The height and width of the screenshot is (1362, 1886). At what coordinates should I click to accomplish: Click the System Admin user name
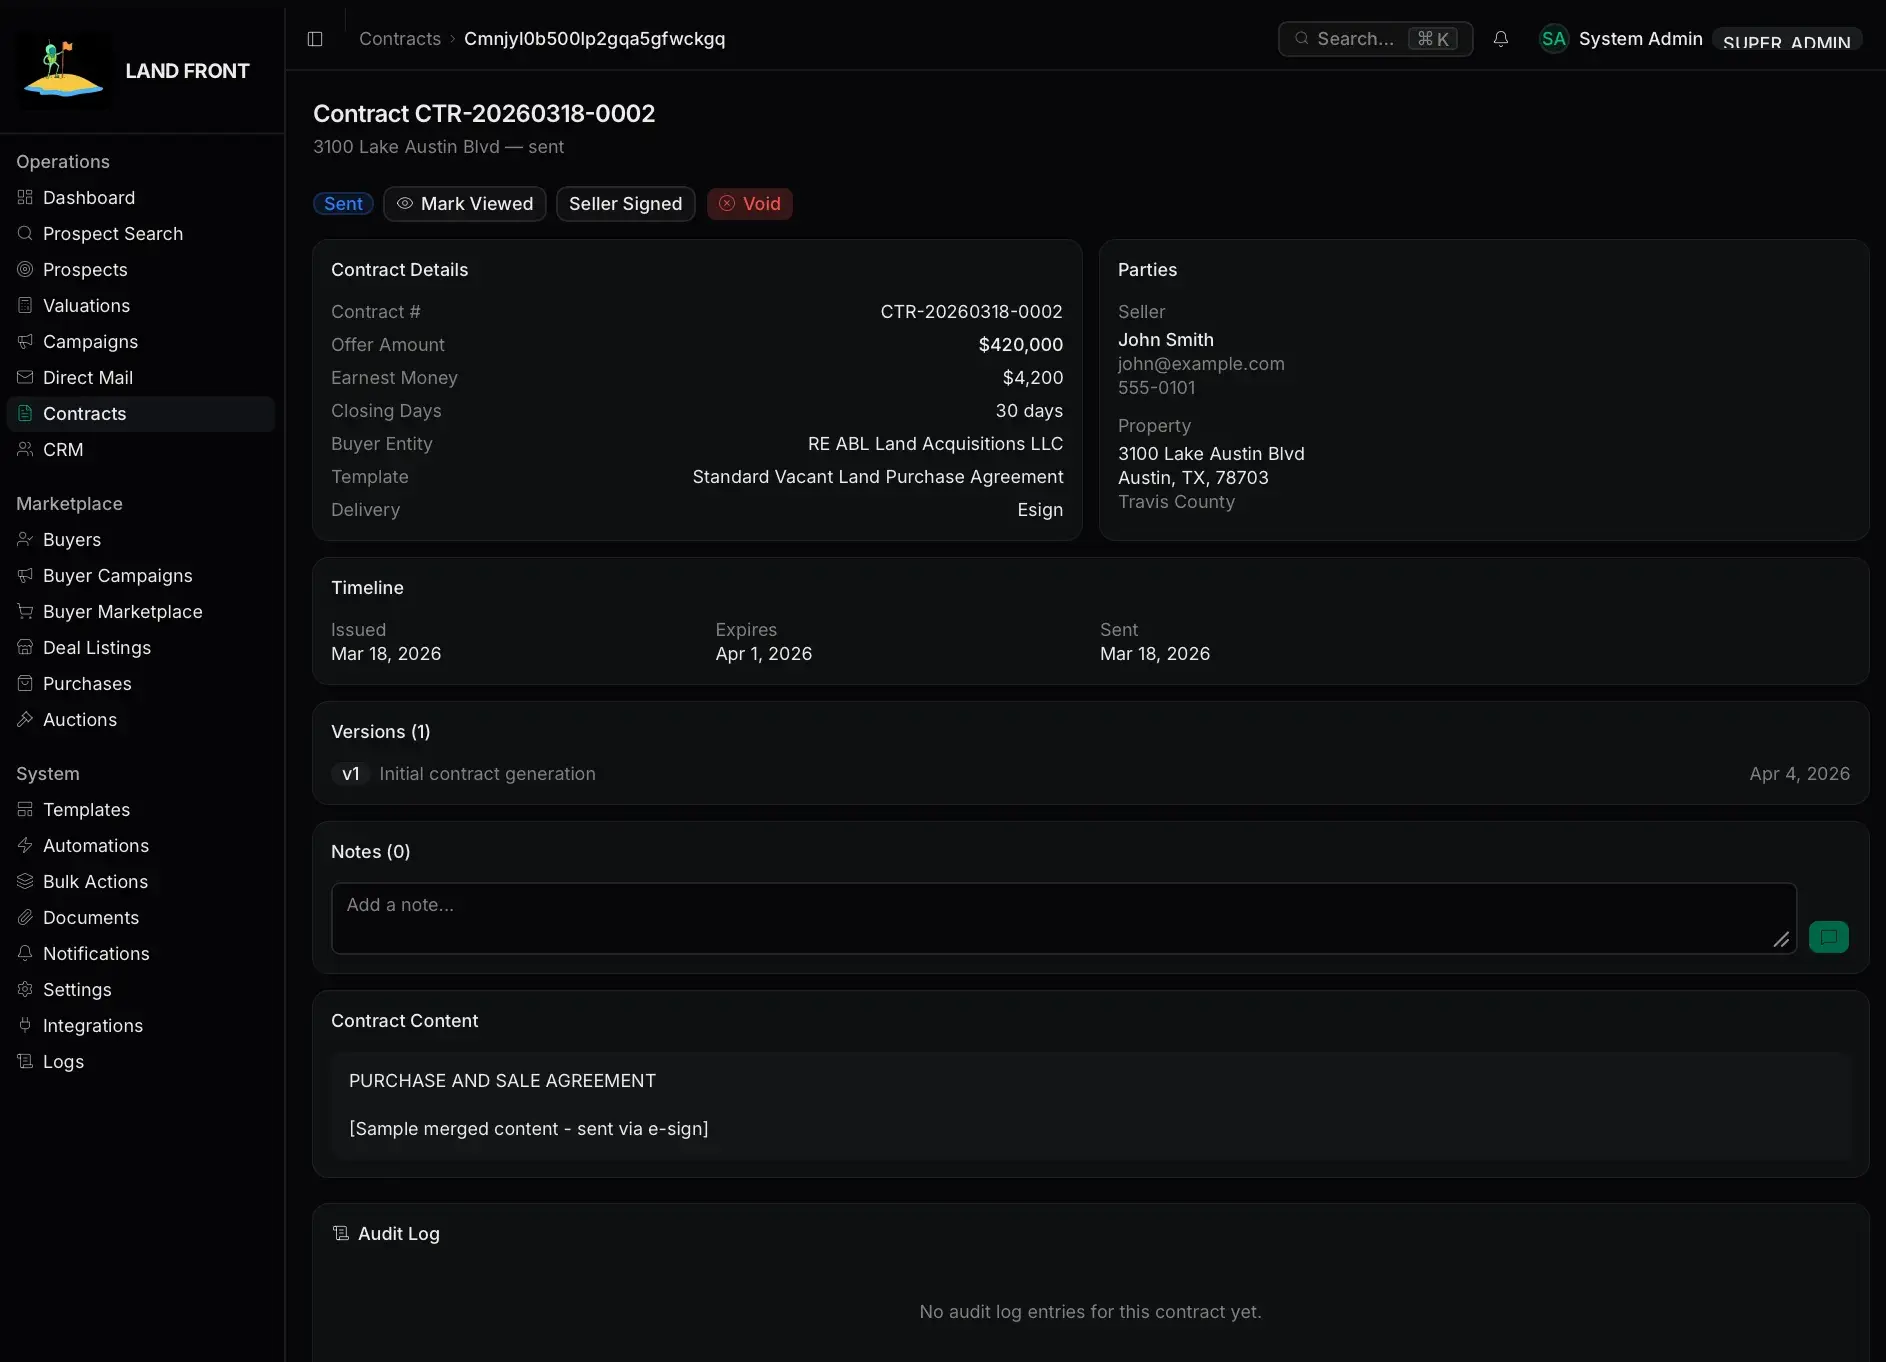point(1641,39)
